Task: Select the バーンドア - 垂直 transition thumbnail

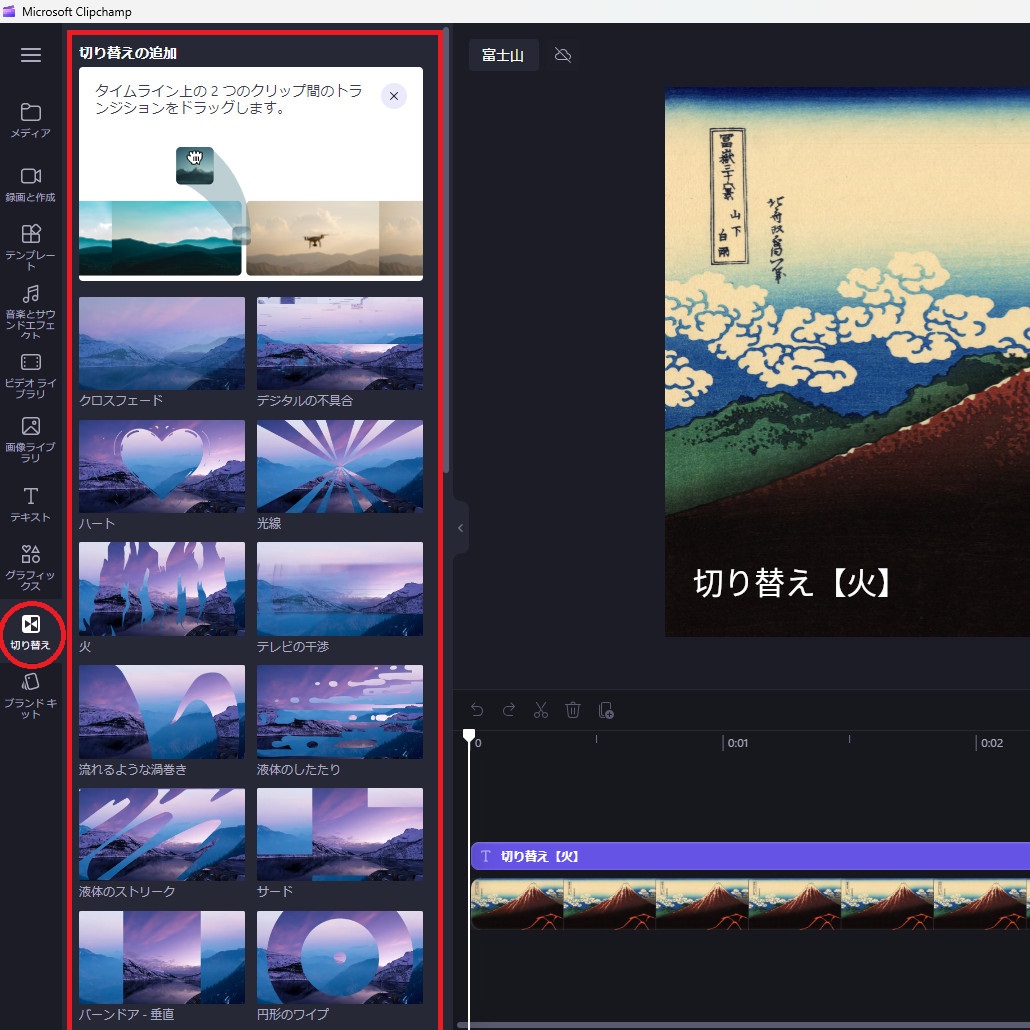Action: click(x=162, y=957)
